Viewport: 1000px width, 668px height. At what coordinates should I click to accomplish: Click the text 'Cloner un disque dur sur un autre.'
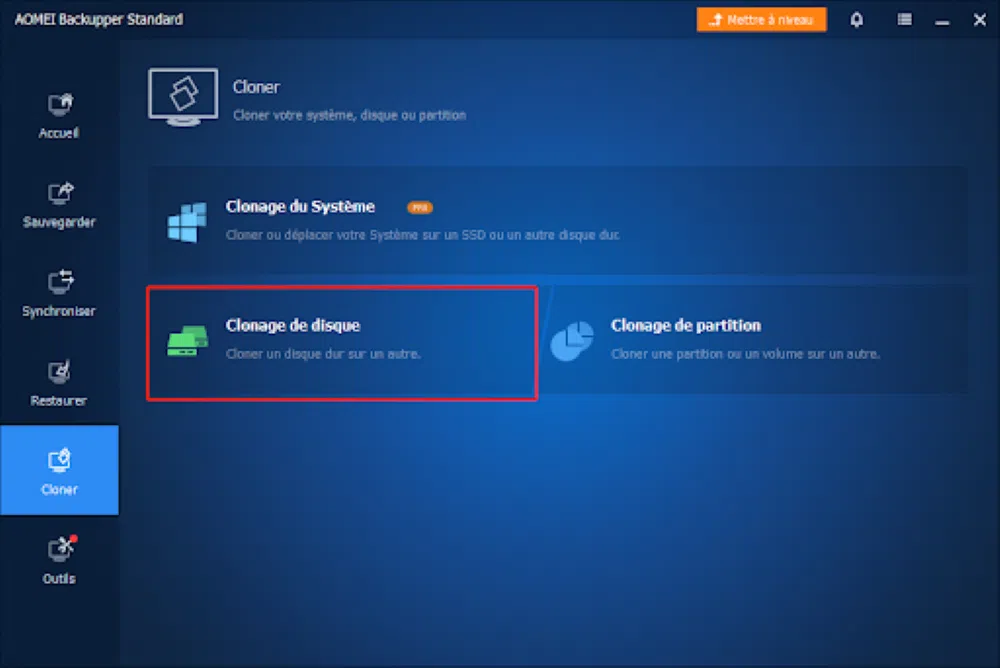tap(323, 353)
